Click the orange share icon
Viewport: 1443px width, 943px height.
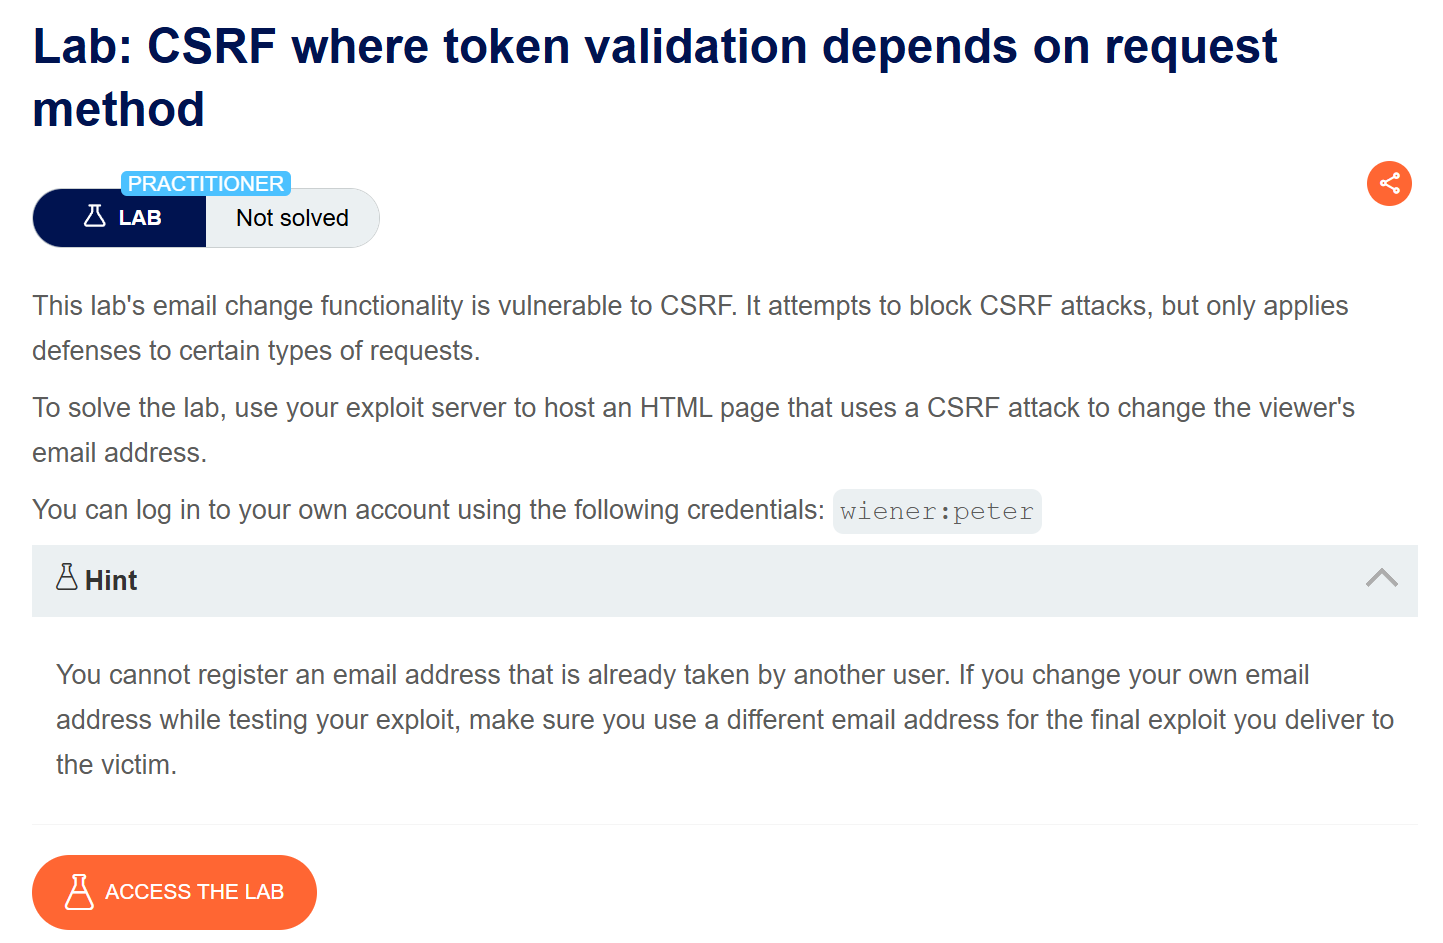1389,184
